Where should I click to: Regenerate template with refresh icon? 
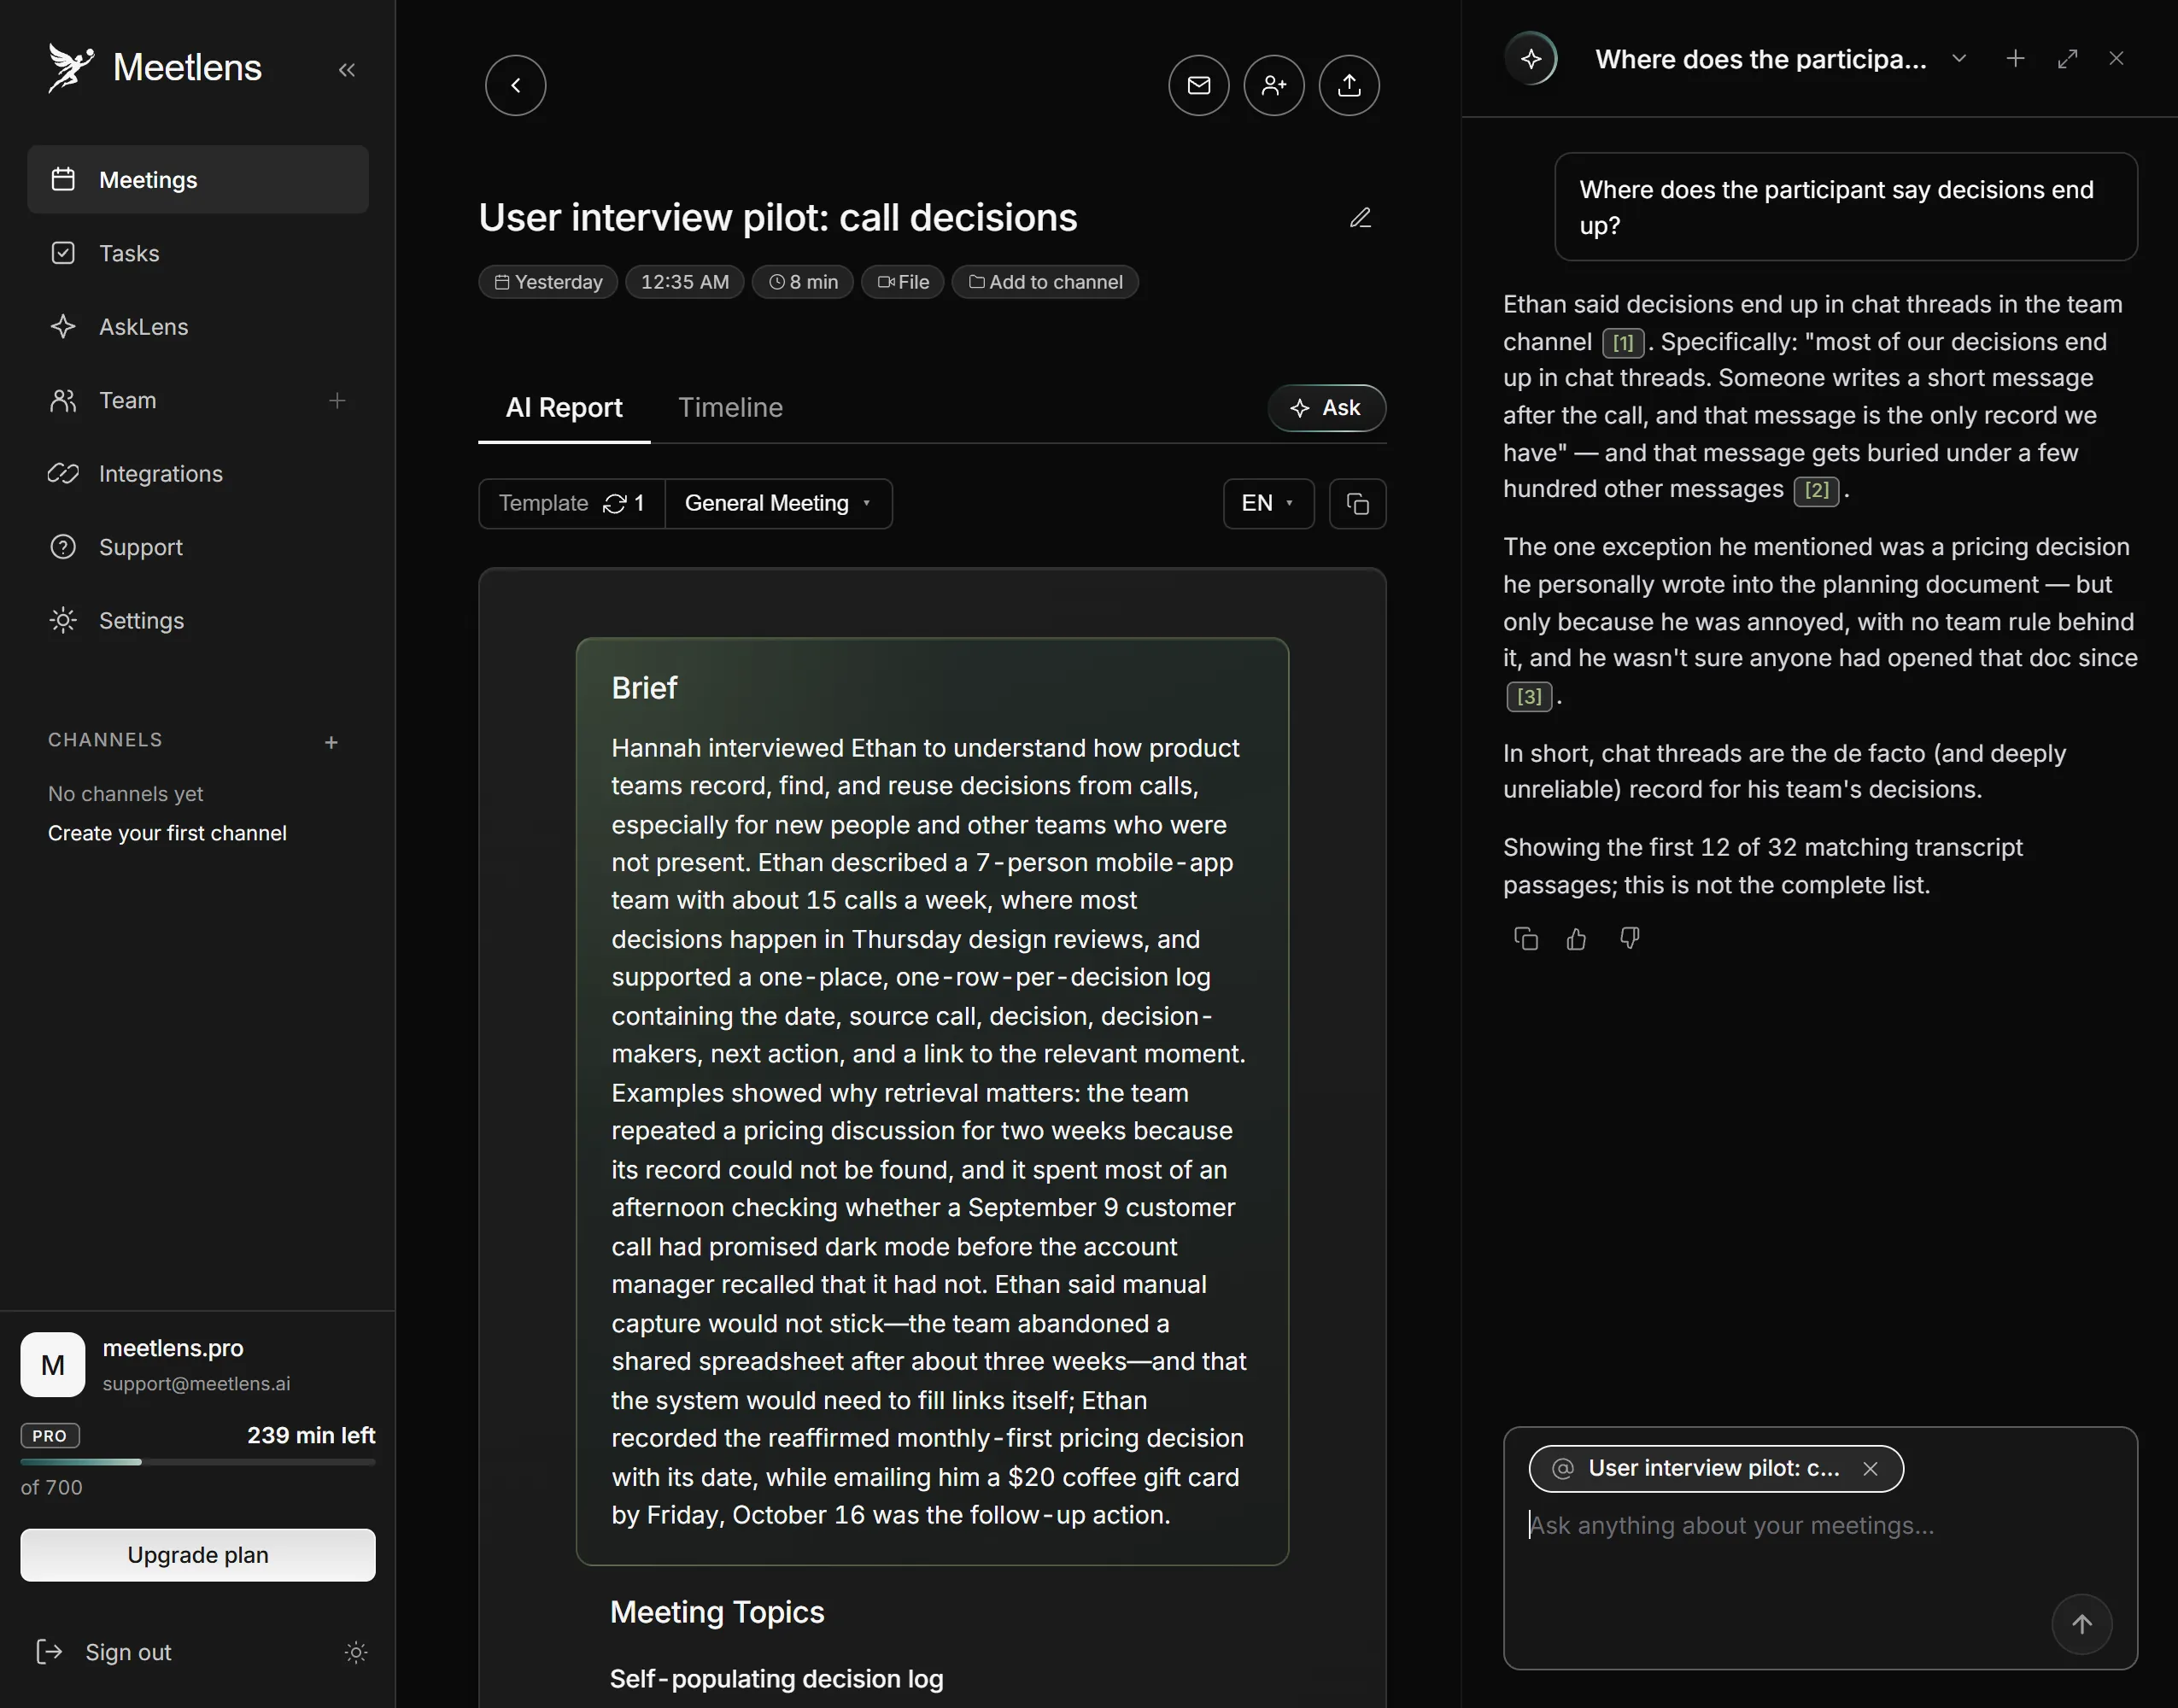click(615, 504)
